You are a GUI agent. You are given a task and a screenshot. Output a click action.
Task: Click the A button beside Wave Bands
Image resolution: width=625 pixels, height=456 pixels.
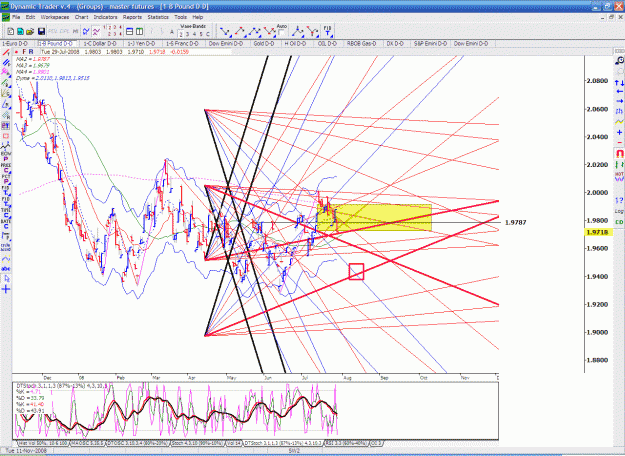coord(171,32)
